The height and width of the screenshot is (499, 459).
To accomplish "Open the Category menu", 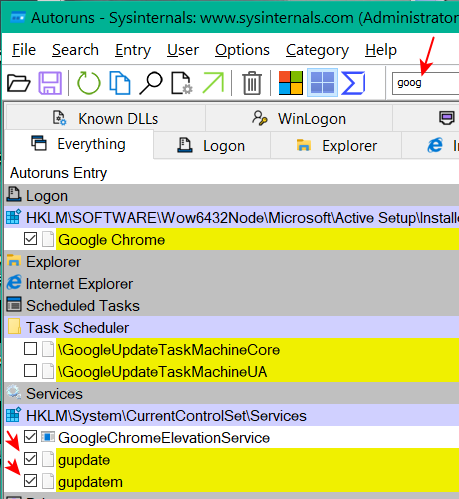I will 317,50.
